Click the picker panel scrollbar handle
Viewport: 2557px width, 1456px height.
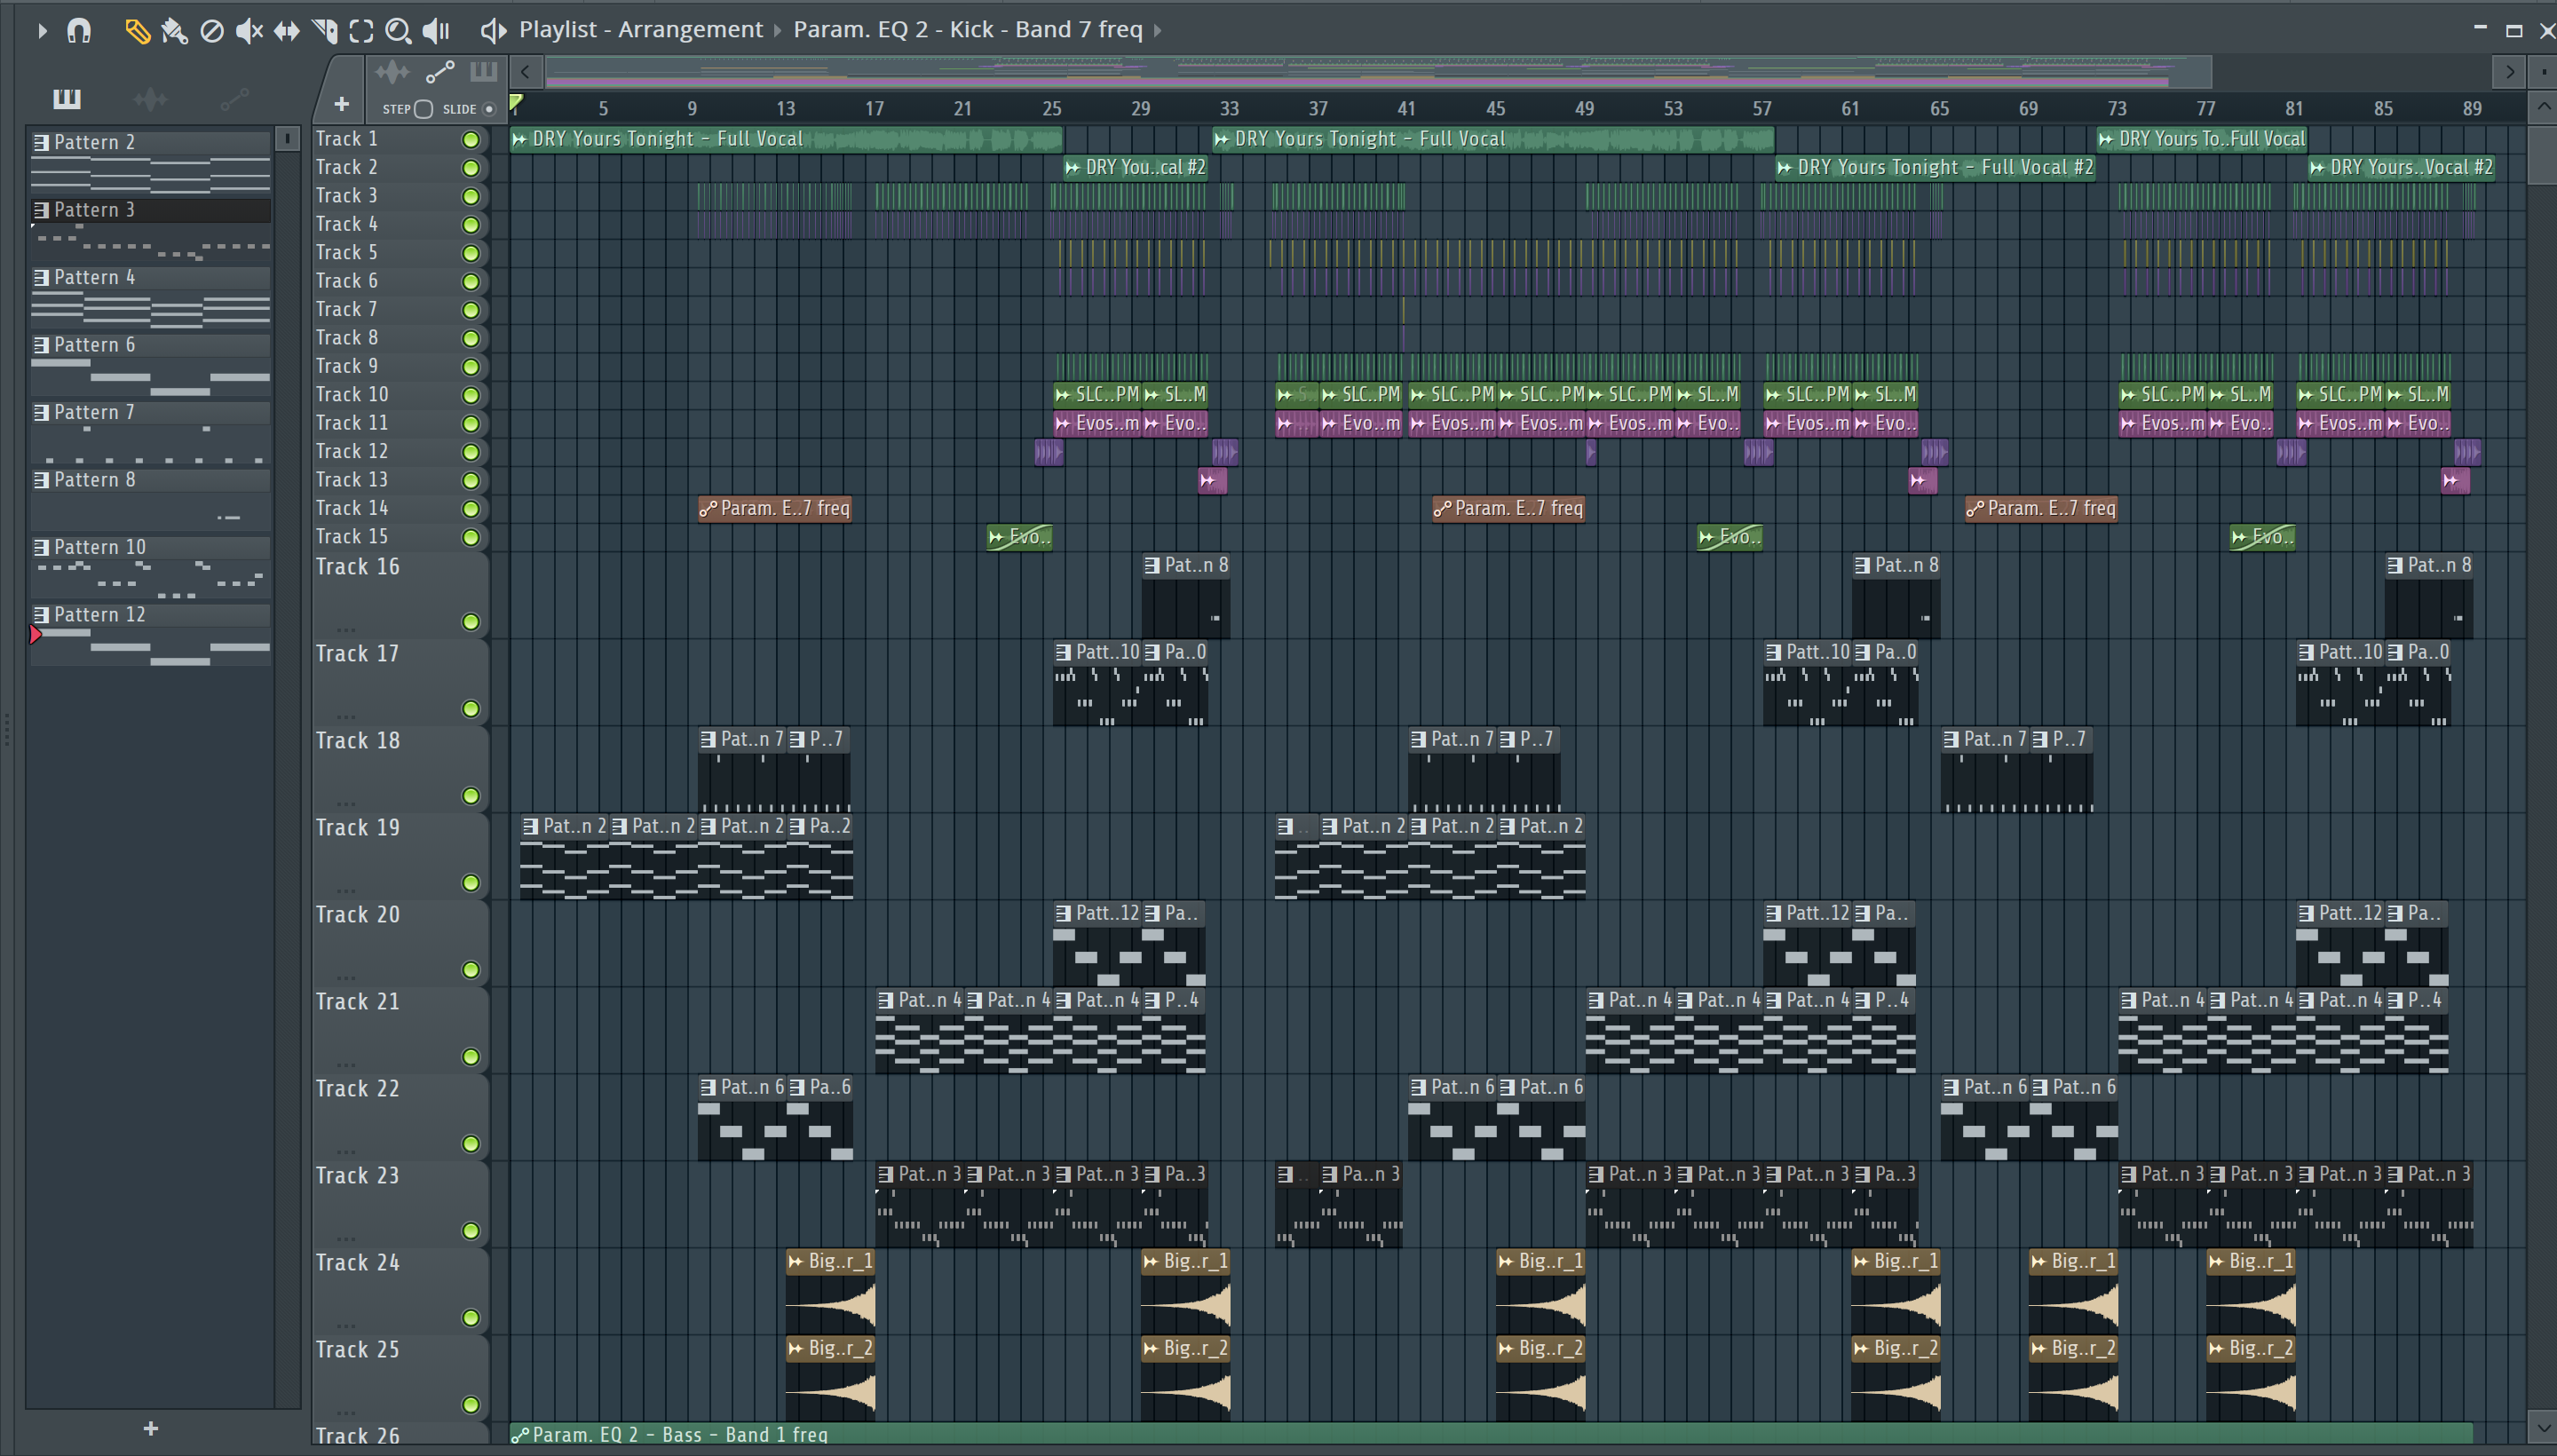tap(287, 138)
